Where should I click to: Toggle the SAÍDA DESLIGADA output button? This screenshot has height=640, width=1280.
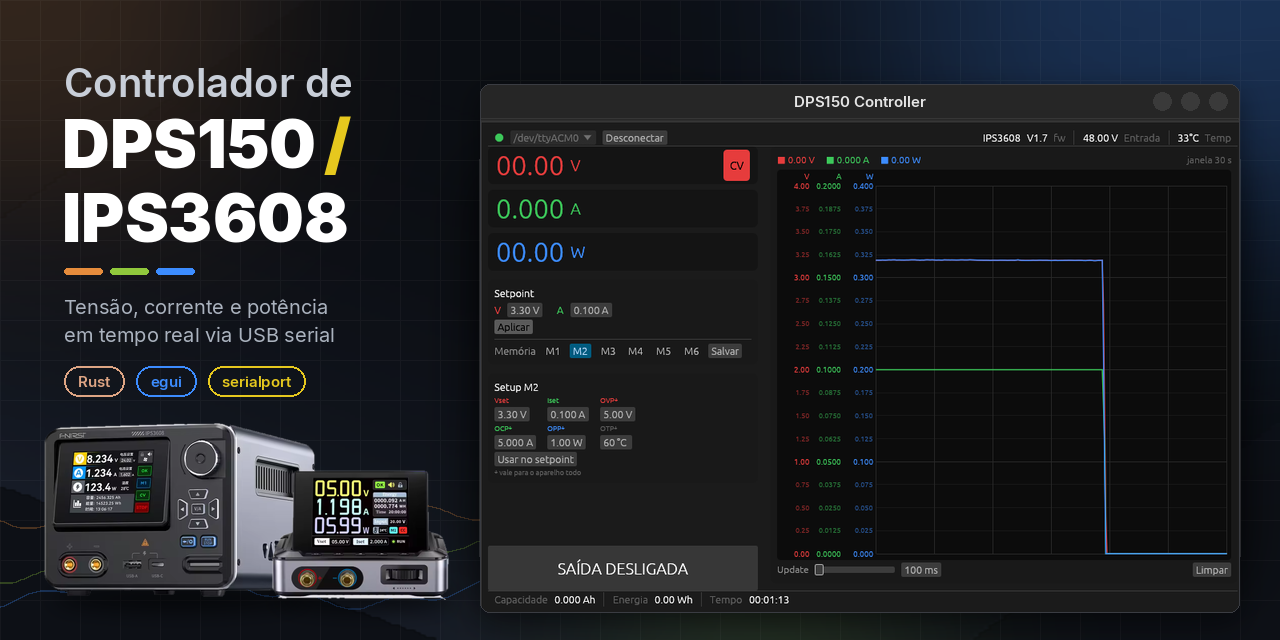point(622,568)
